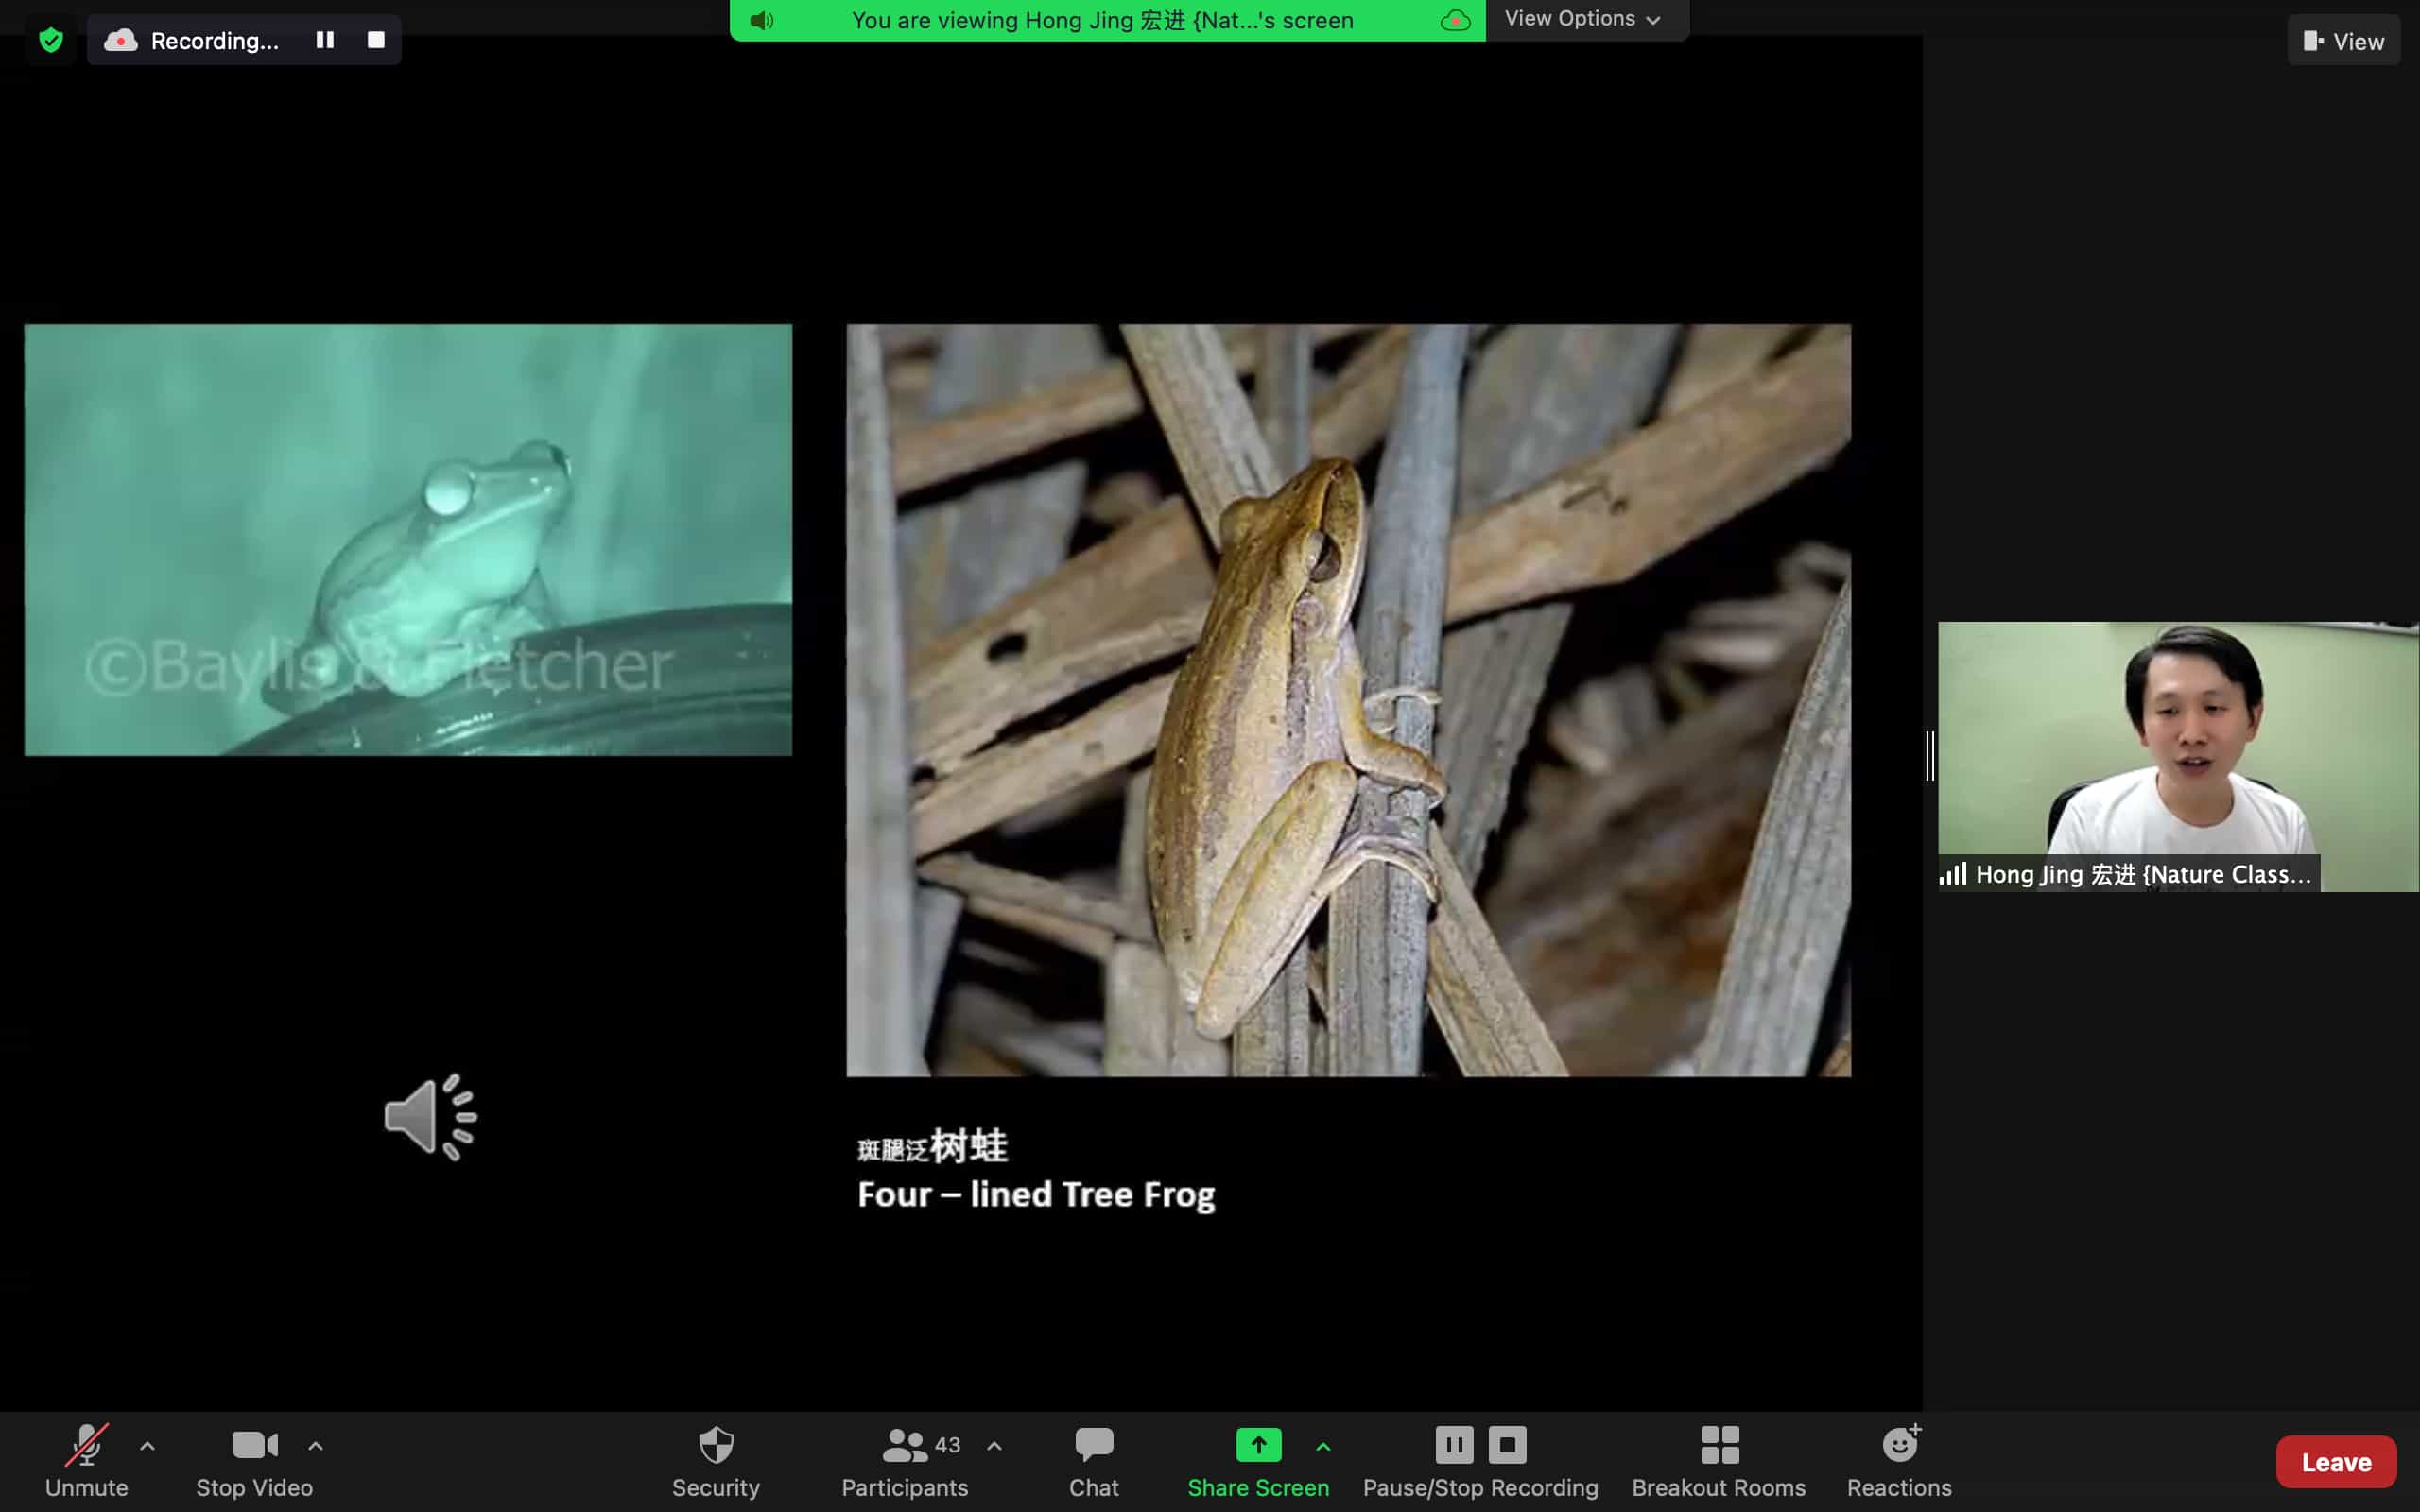Expand video options arrow beside Stop Video
The width and height of the screenshot is (2420, 1512).
click(315, 1446)
